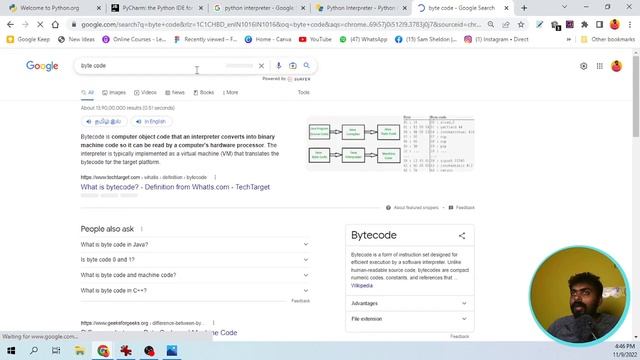
Task: Stop loading the page
Action: coord(40,24)
